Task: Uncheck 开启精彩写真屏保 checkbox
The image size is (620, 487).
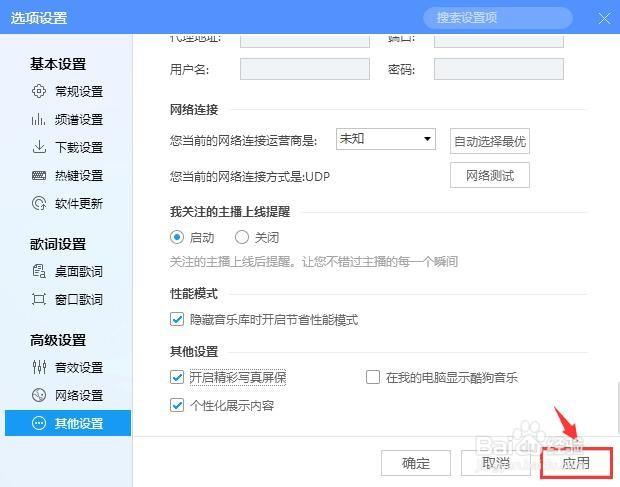Action: (x=177, y=377)
